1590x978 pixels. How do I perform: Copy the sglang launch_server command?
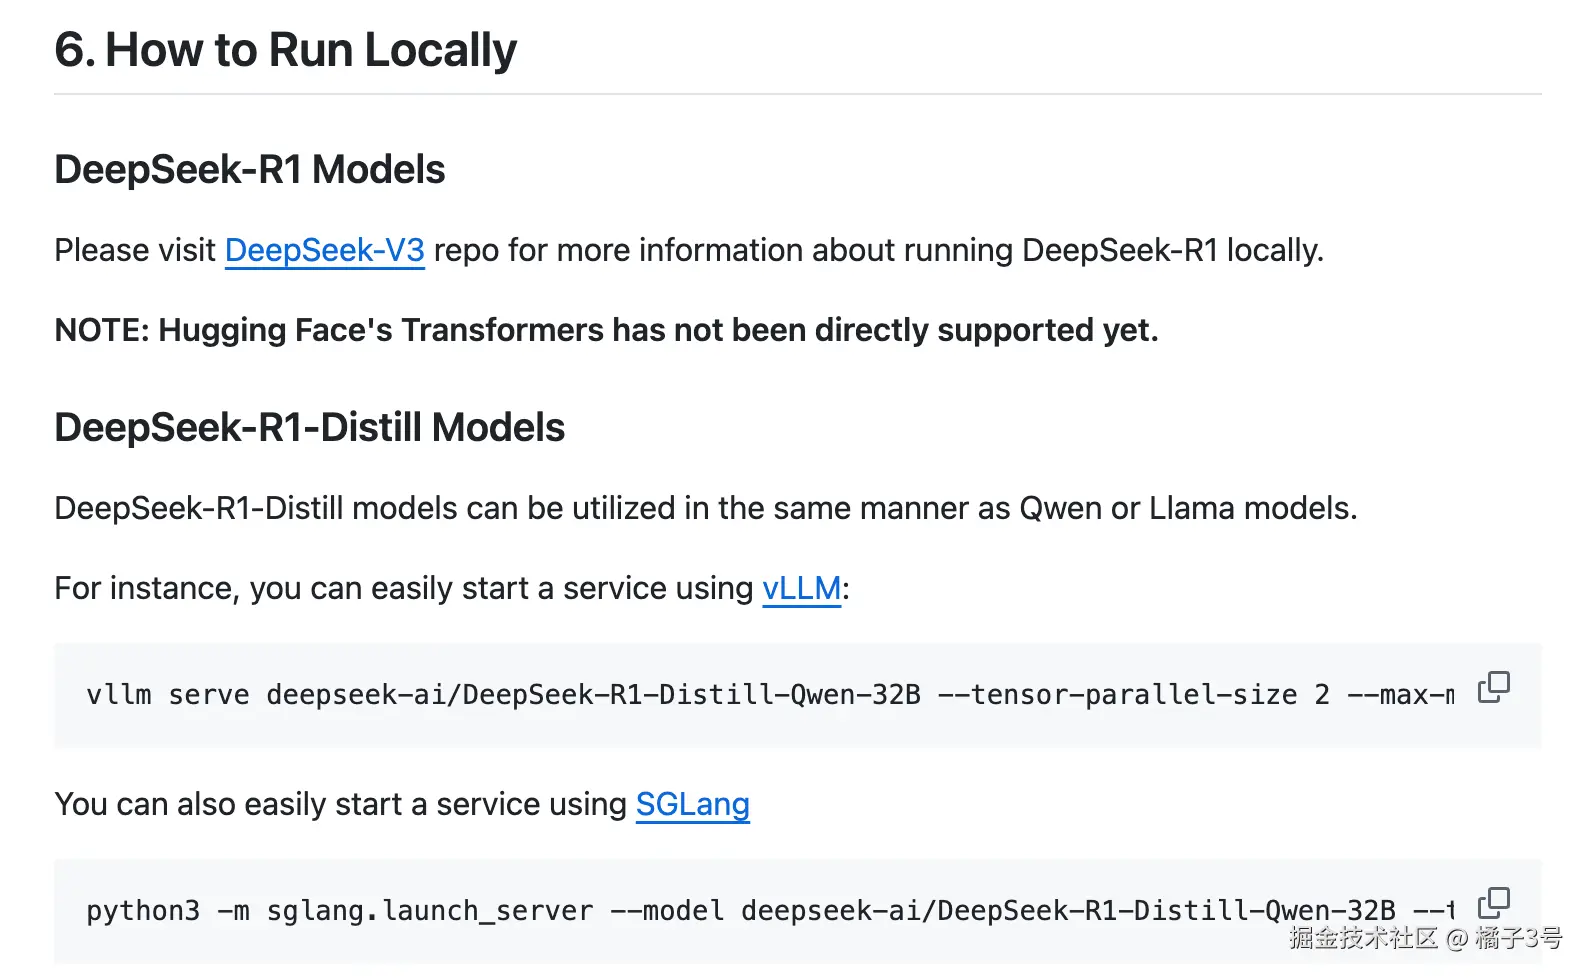pyautogui.click(x=1494, y=903)
